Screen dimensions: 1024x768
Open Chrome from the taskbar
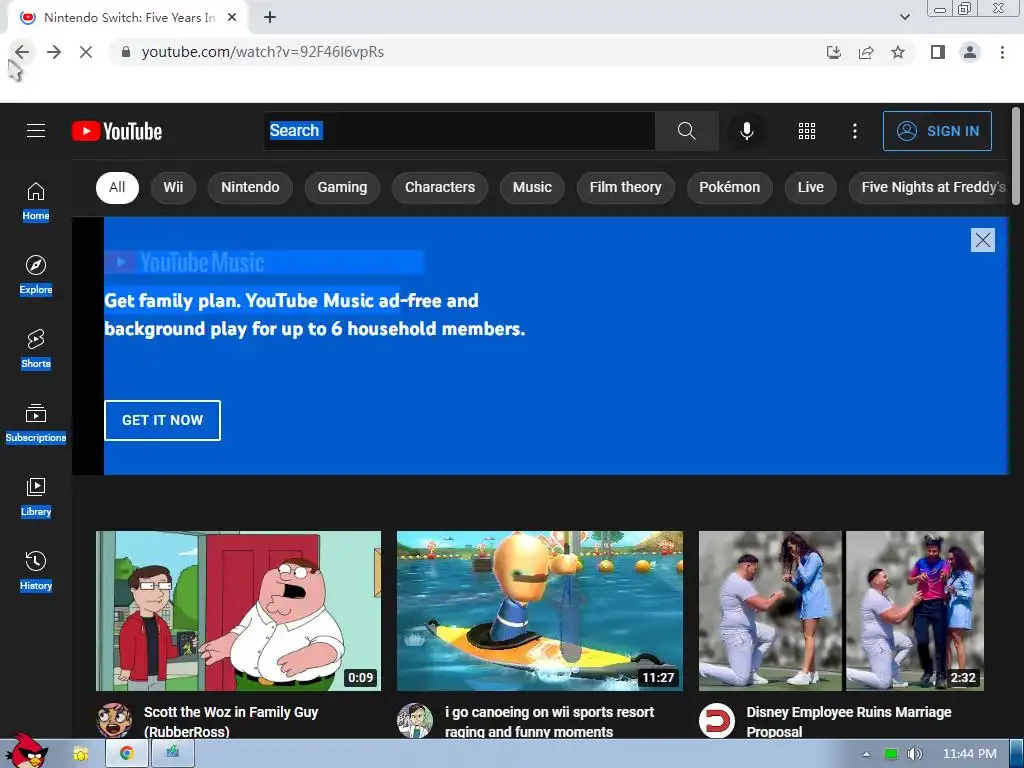coord(126,753)
